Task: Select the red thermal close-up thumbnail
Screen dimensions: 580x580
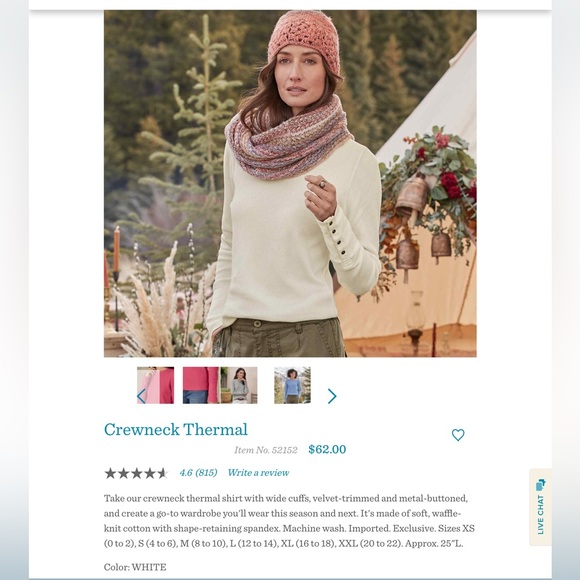Action: click(201, 385)
